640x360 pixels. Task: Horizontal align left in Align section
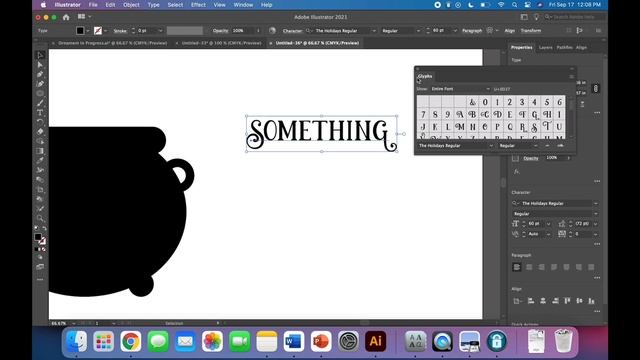pyautogui.click(x=531, y=301)
